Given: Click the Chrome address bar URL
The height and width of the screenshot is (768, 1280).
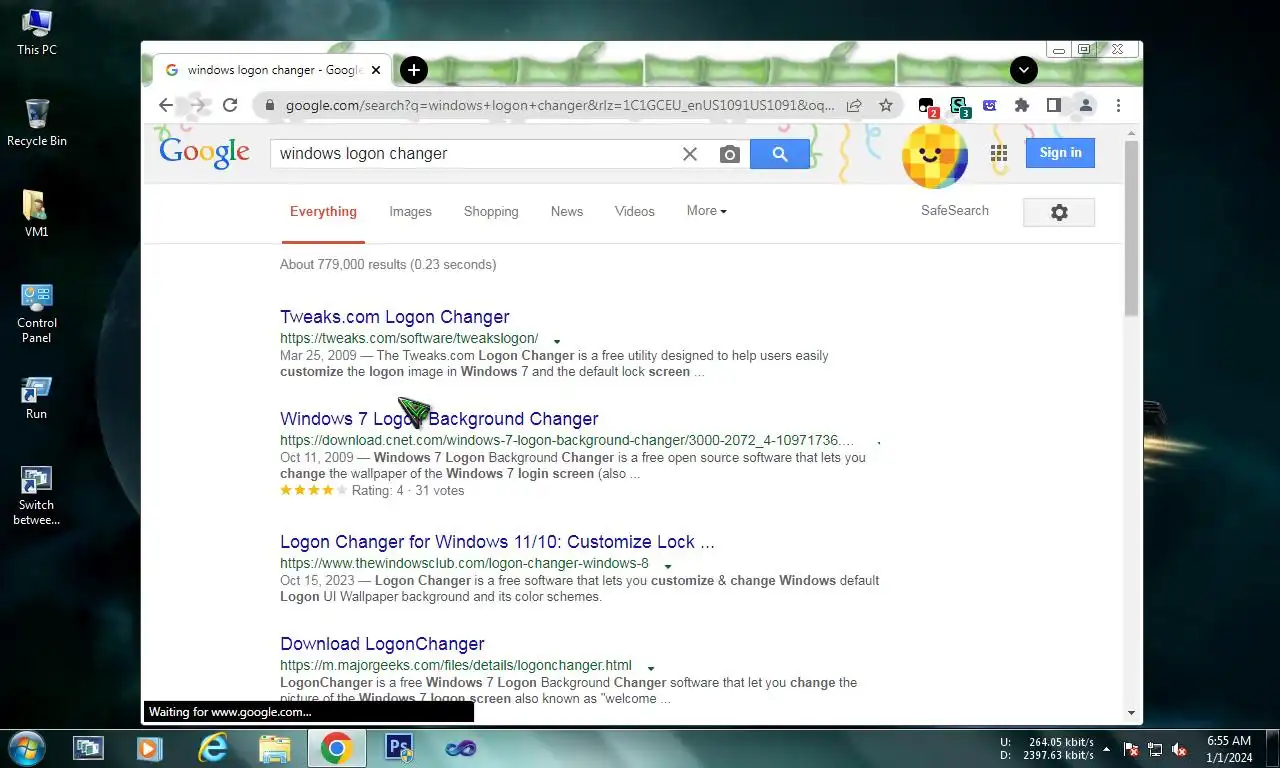Looking at the screenshot, I should (x=559, y=105).
